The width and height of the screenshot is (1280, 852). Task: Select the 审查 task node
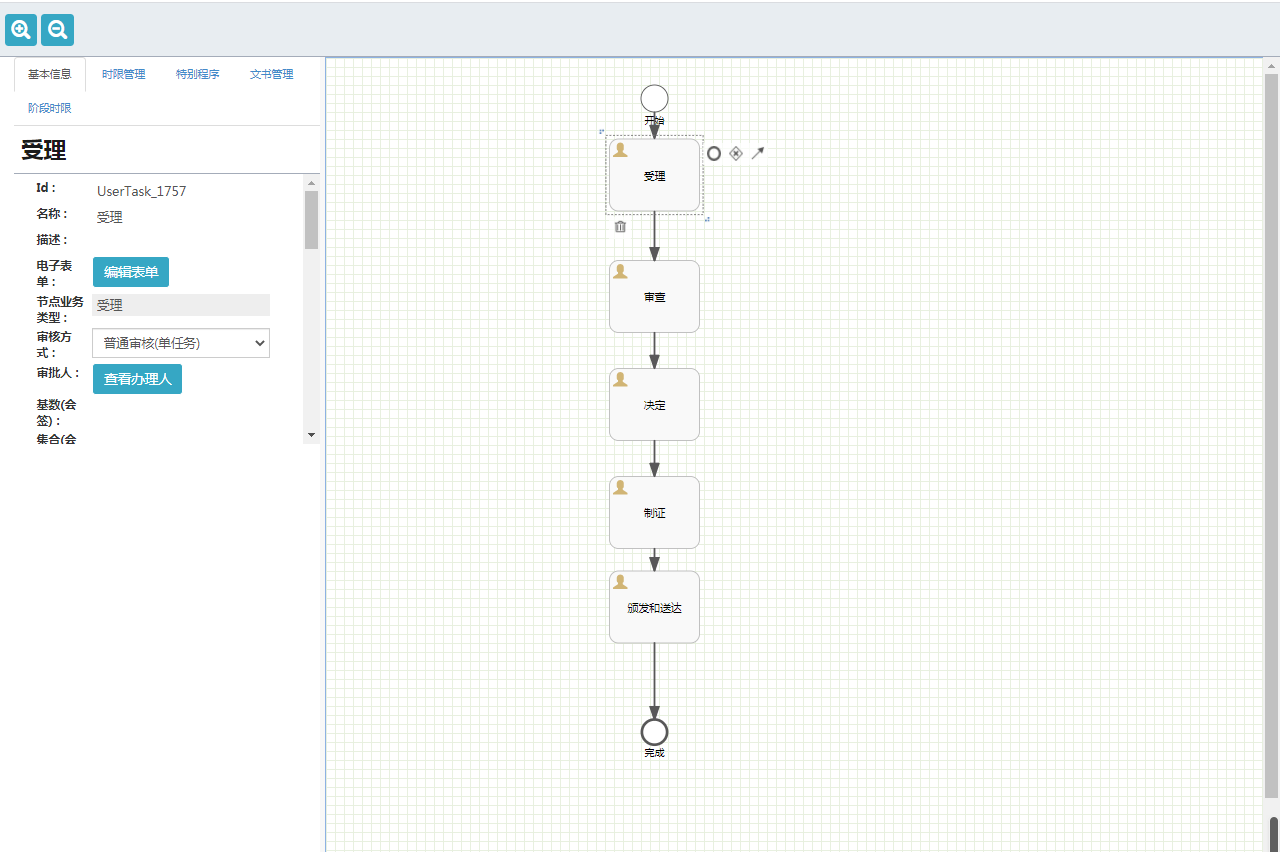[x=654, y=297]
